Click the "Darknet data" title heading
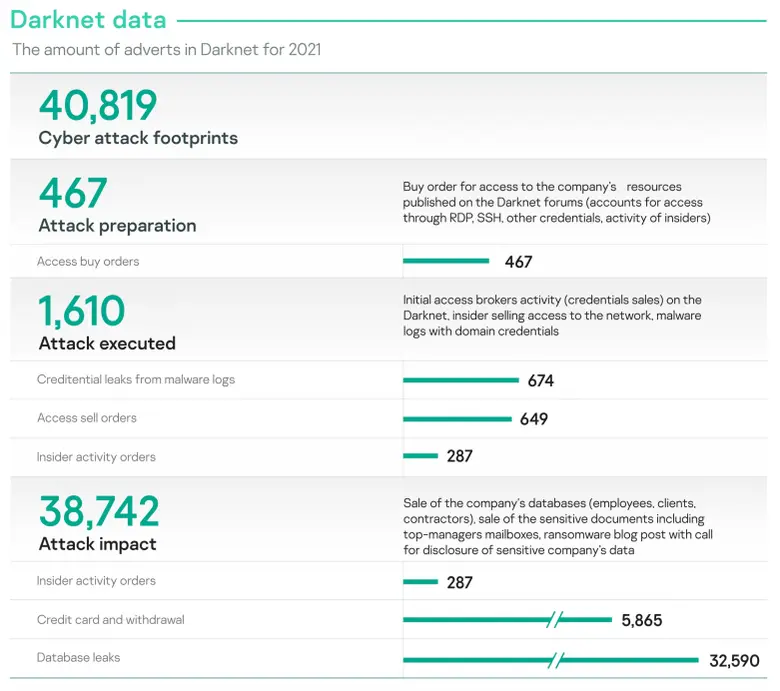780x691 pixels. [x=88, y=19]
